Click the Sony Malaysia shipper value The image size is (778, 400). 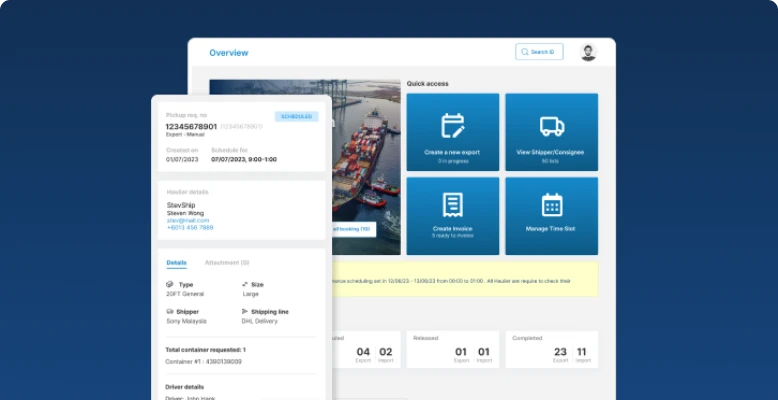[x=186, y=321]
